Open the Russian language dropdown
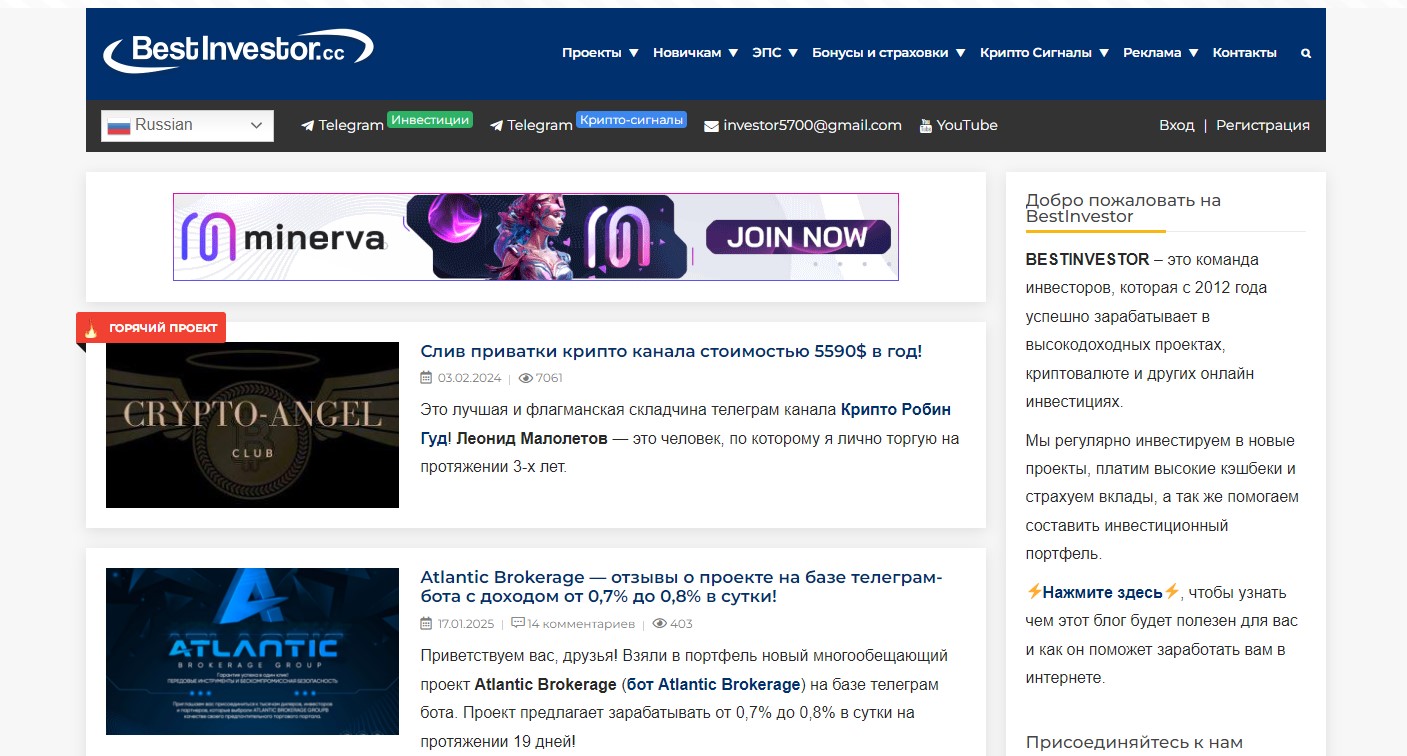The height and width of the screenshot is (756, 1407). (187, 126)
